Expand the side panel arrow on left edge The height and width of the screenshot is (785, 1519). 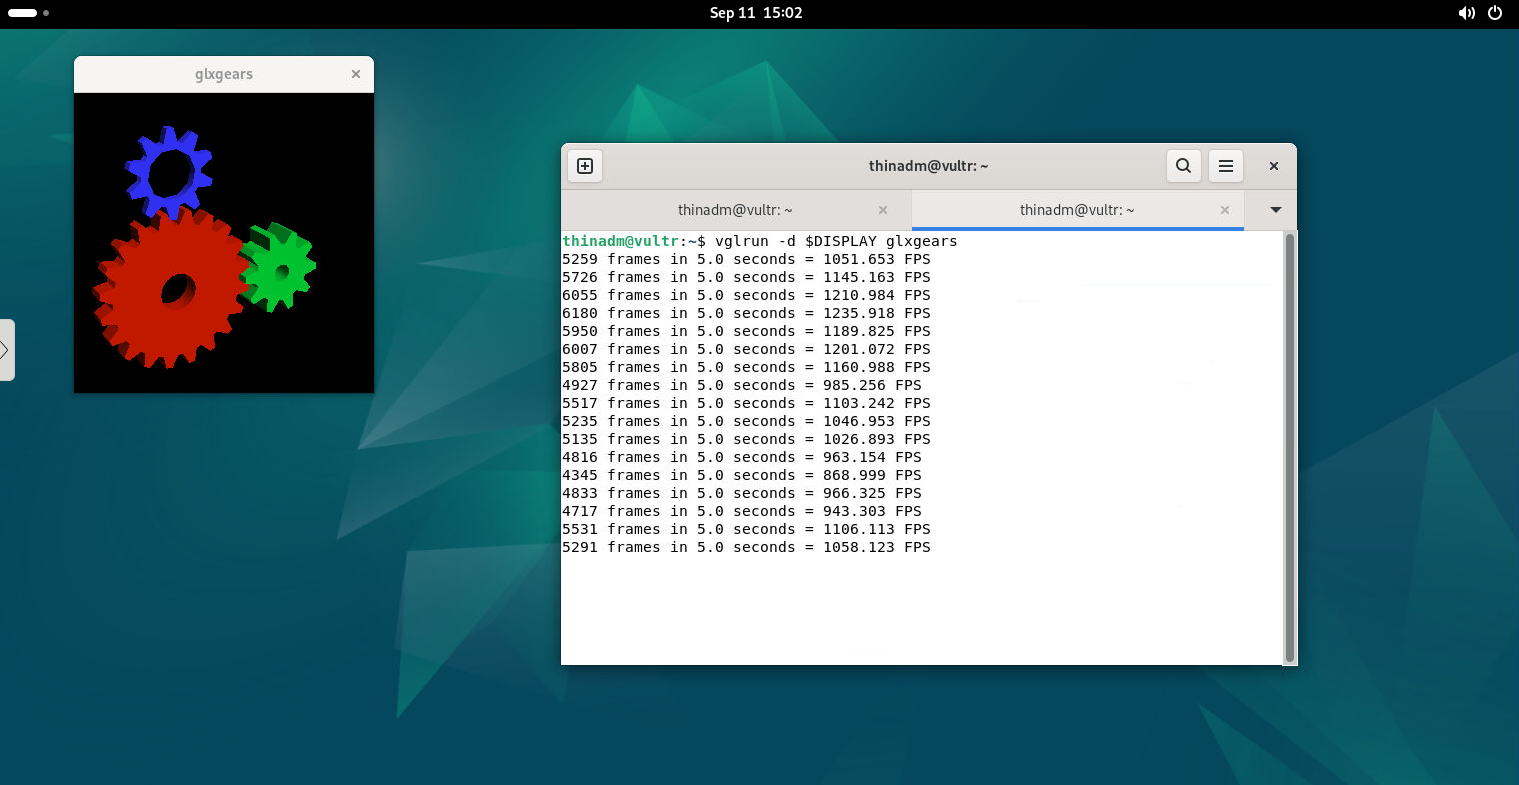point(6,350)
